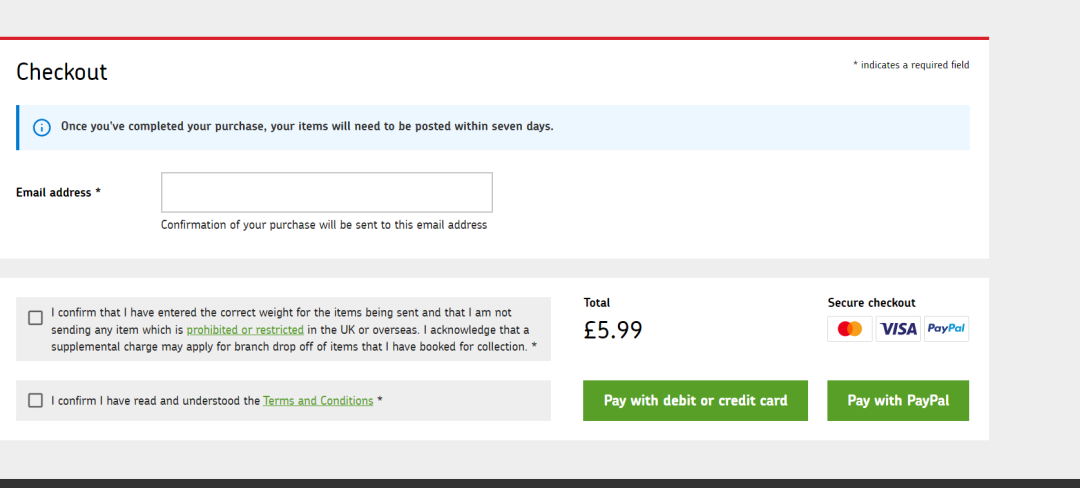
Task: Click the email confirmation helper text
Action: pos(324,225)
